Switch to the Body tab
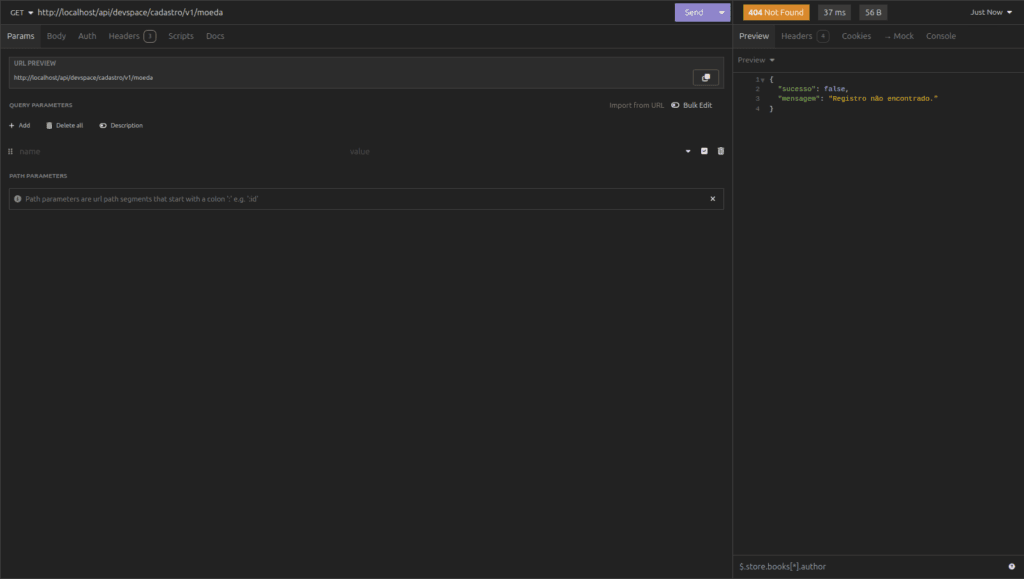The width and height of the screenshot is (1024, 579). point(56,36)
